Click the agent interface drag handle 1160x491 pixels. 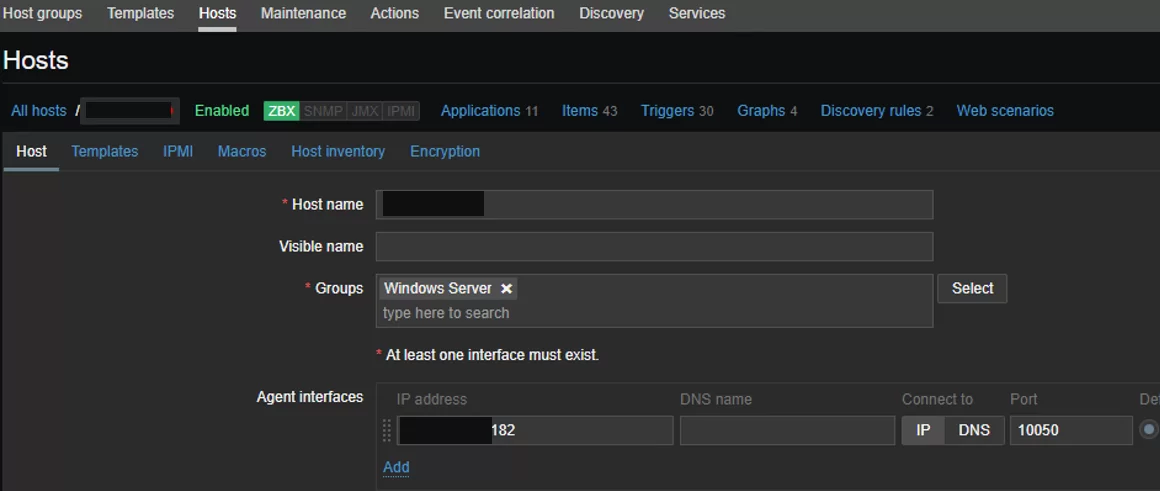[x=387, y=430]
